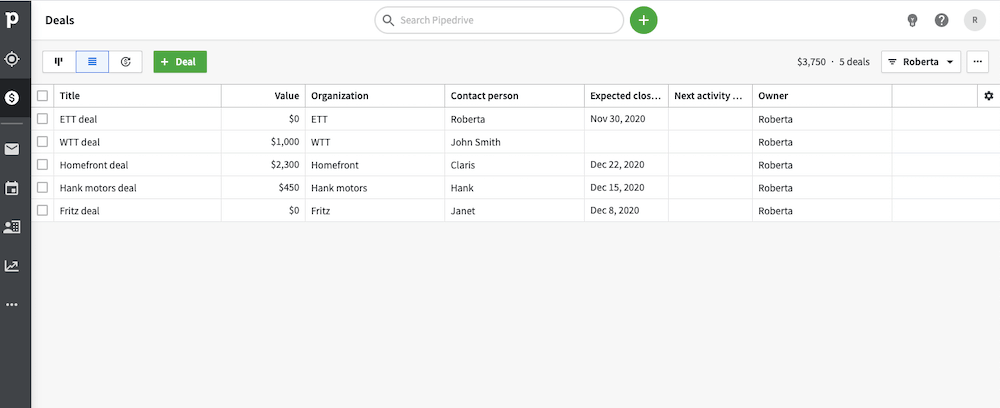Screen dimensions: 1000x408
Task: Click the Dec 22, 2020 date cell
Action: pyautogui.click(x=626, y=165)
